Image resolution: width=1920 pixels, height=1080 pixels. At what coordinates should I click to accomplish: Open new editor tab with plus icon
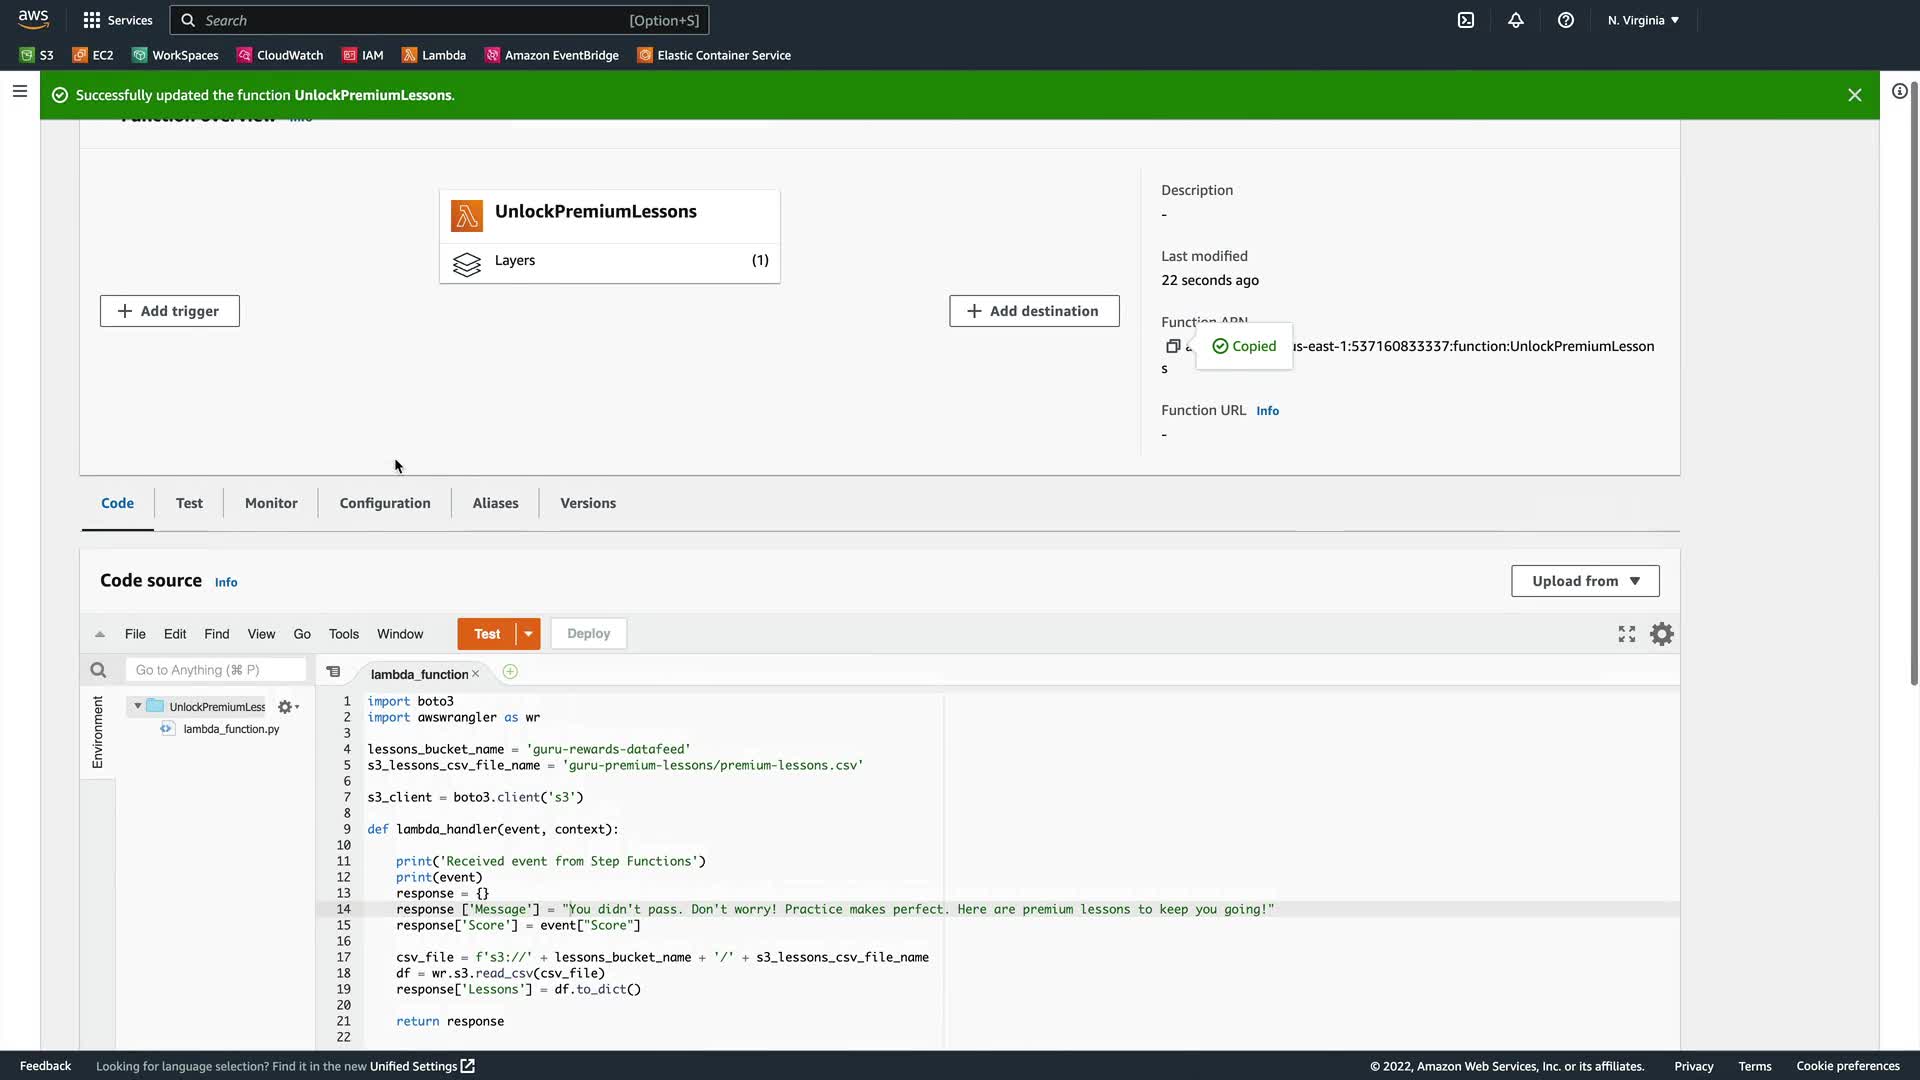pyautogui.click(x=510, y=672)
